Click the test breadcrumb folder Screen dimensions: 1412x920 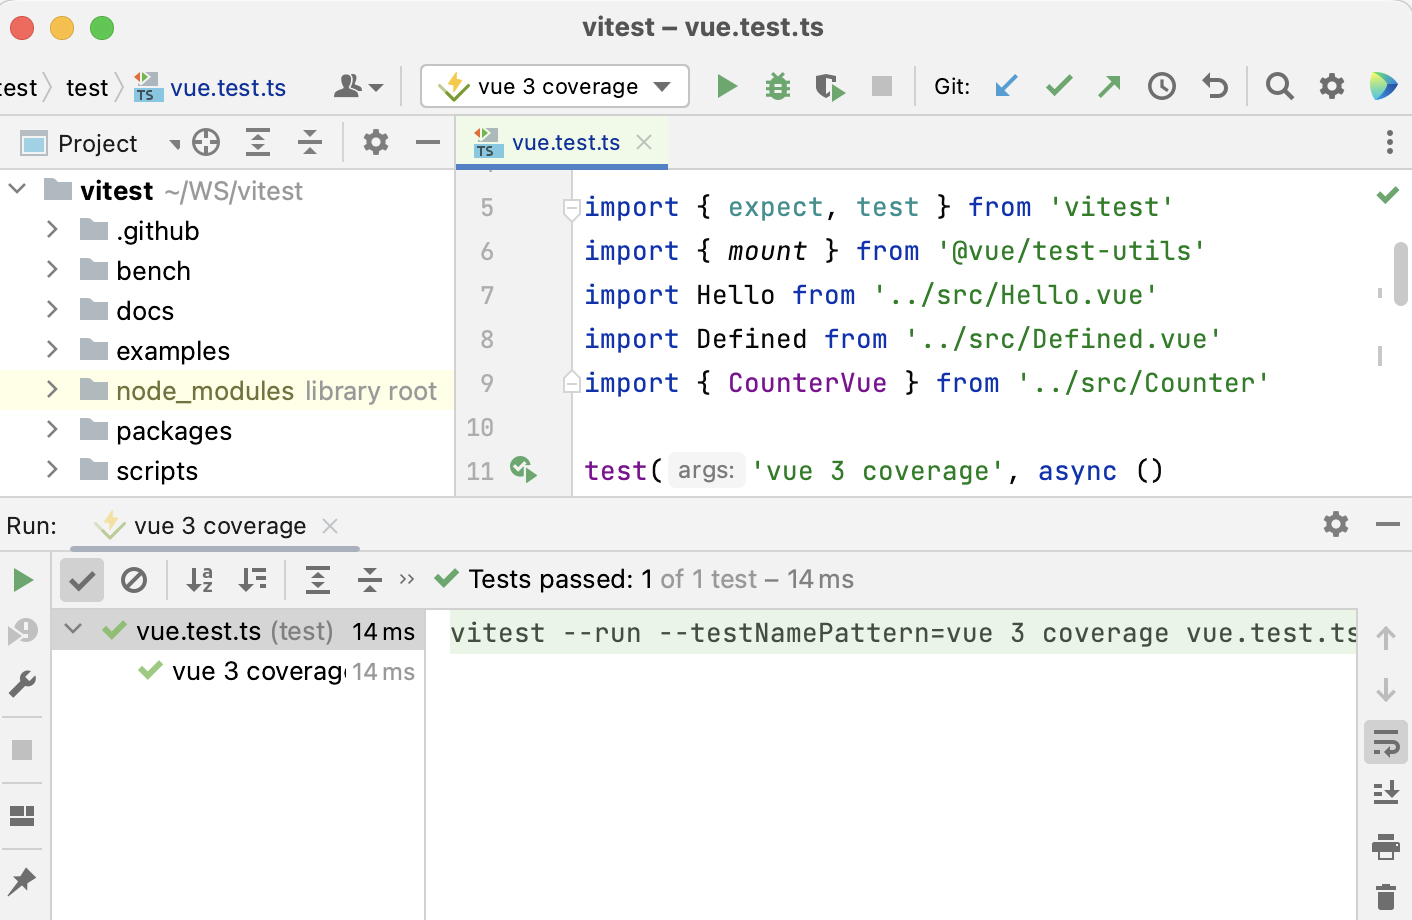pos(87,88)
